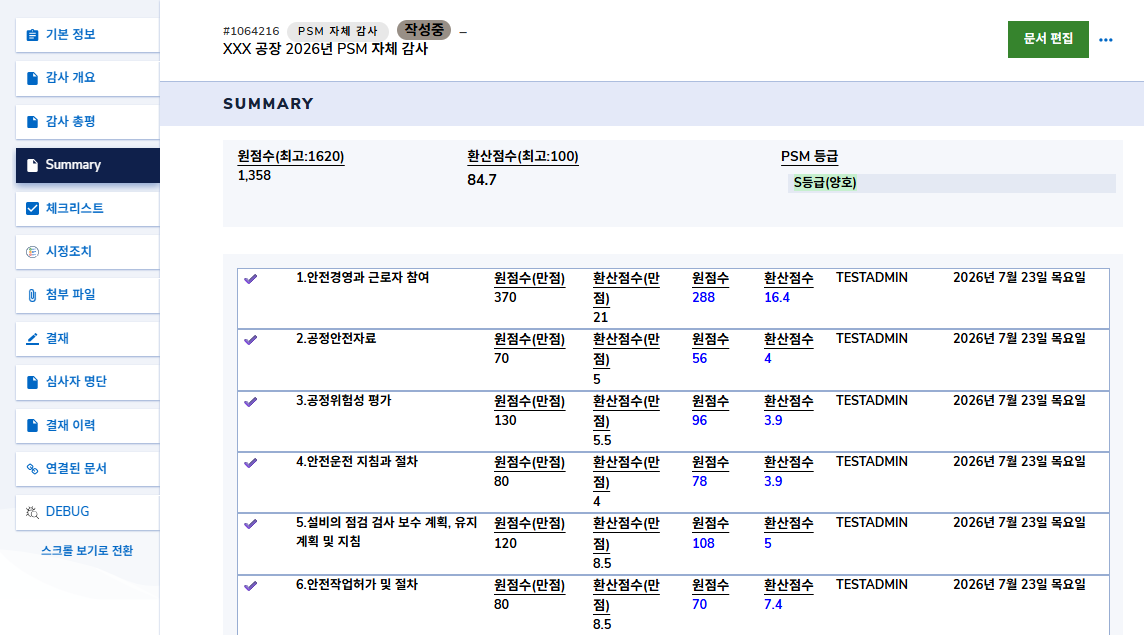Click checkmark of 4.안전운전 지침과 절차 row
This screenshot has height=635, width=1144.
[250, 462]
